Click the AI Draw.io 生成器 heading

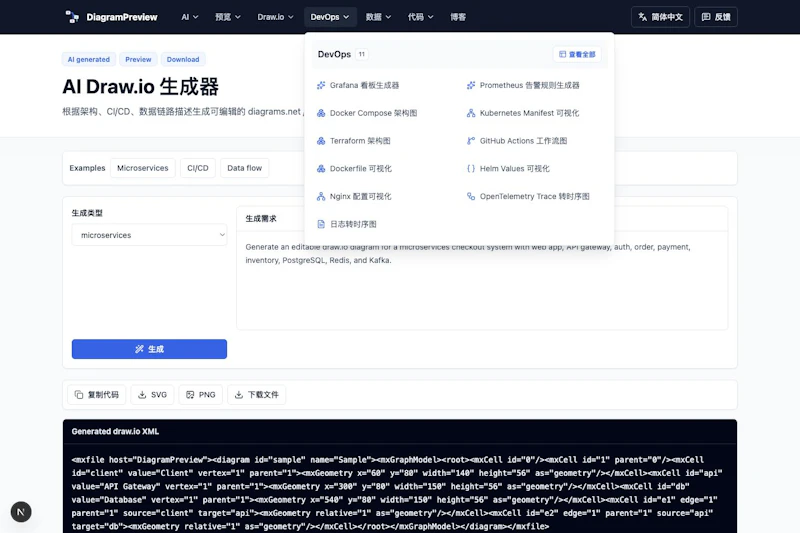tap(140, 87)
